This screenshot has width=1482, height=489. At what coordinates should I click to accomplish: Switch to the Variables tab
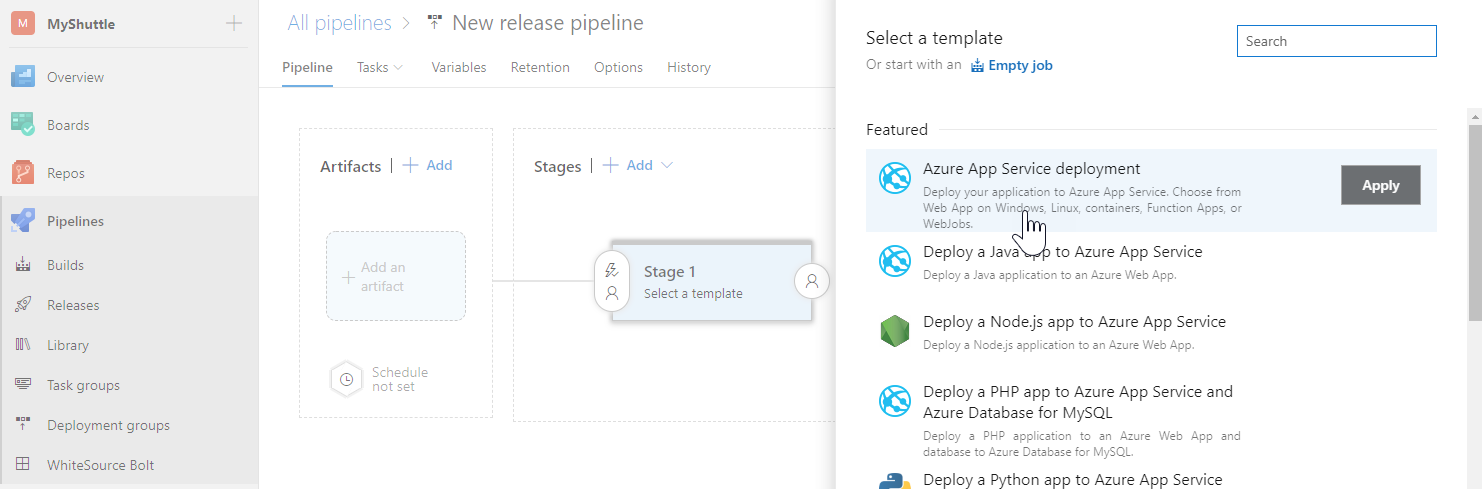459,67
